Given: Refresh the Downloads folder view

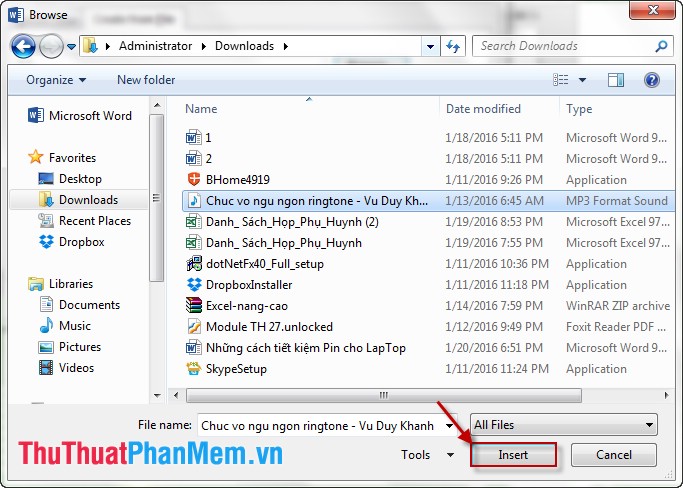Looking at the screenshot, I should coord(453,46).
